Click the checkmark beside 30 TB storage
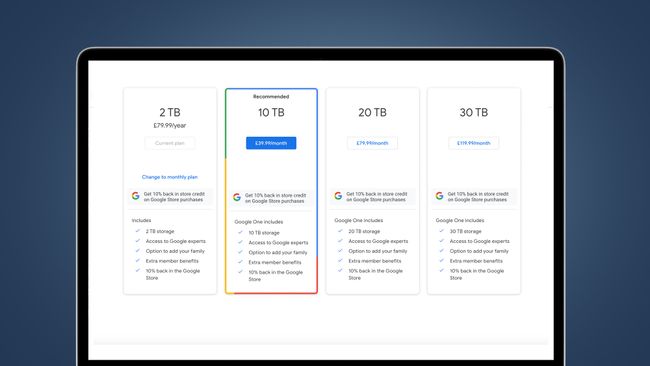 (x=441, y=231)
